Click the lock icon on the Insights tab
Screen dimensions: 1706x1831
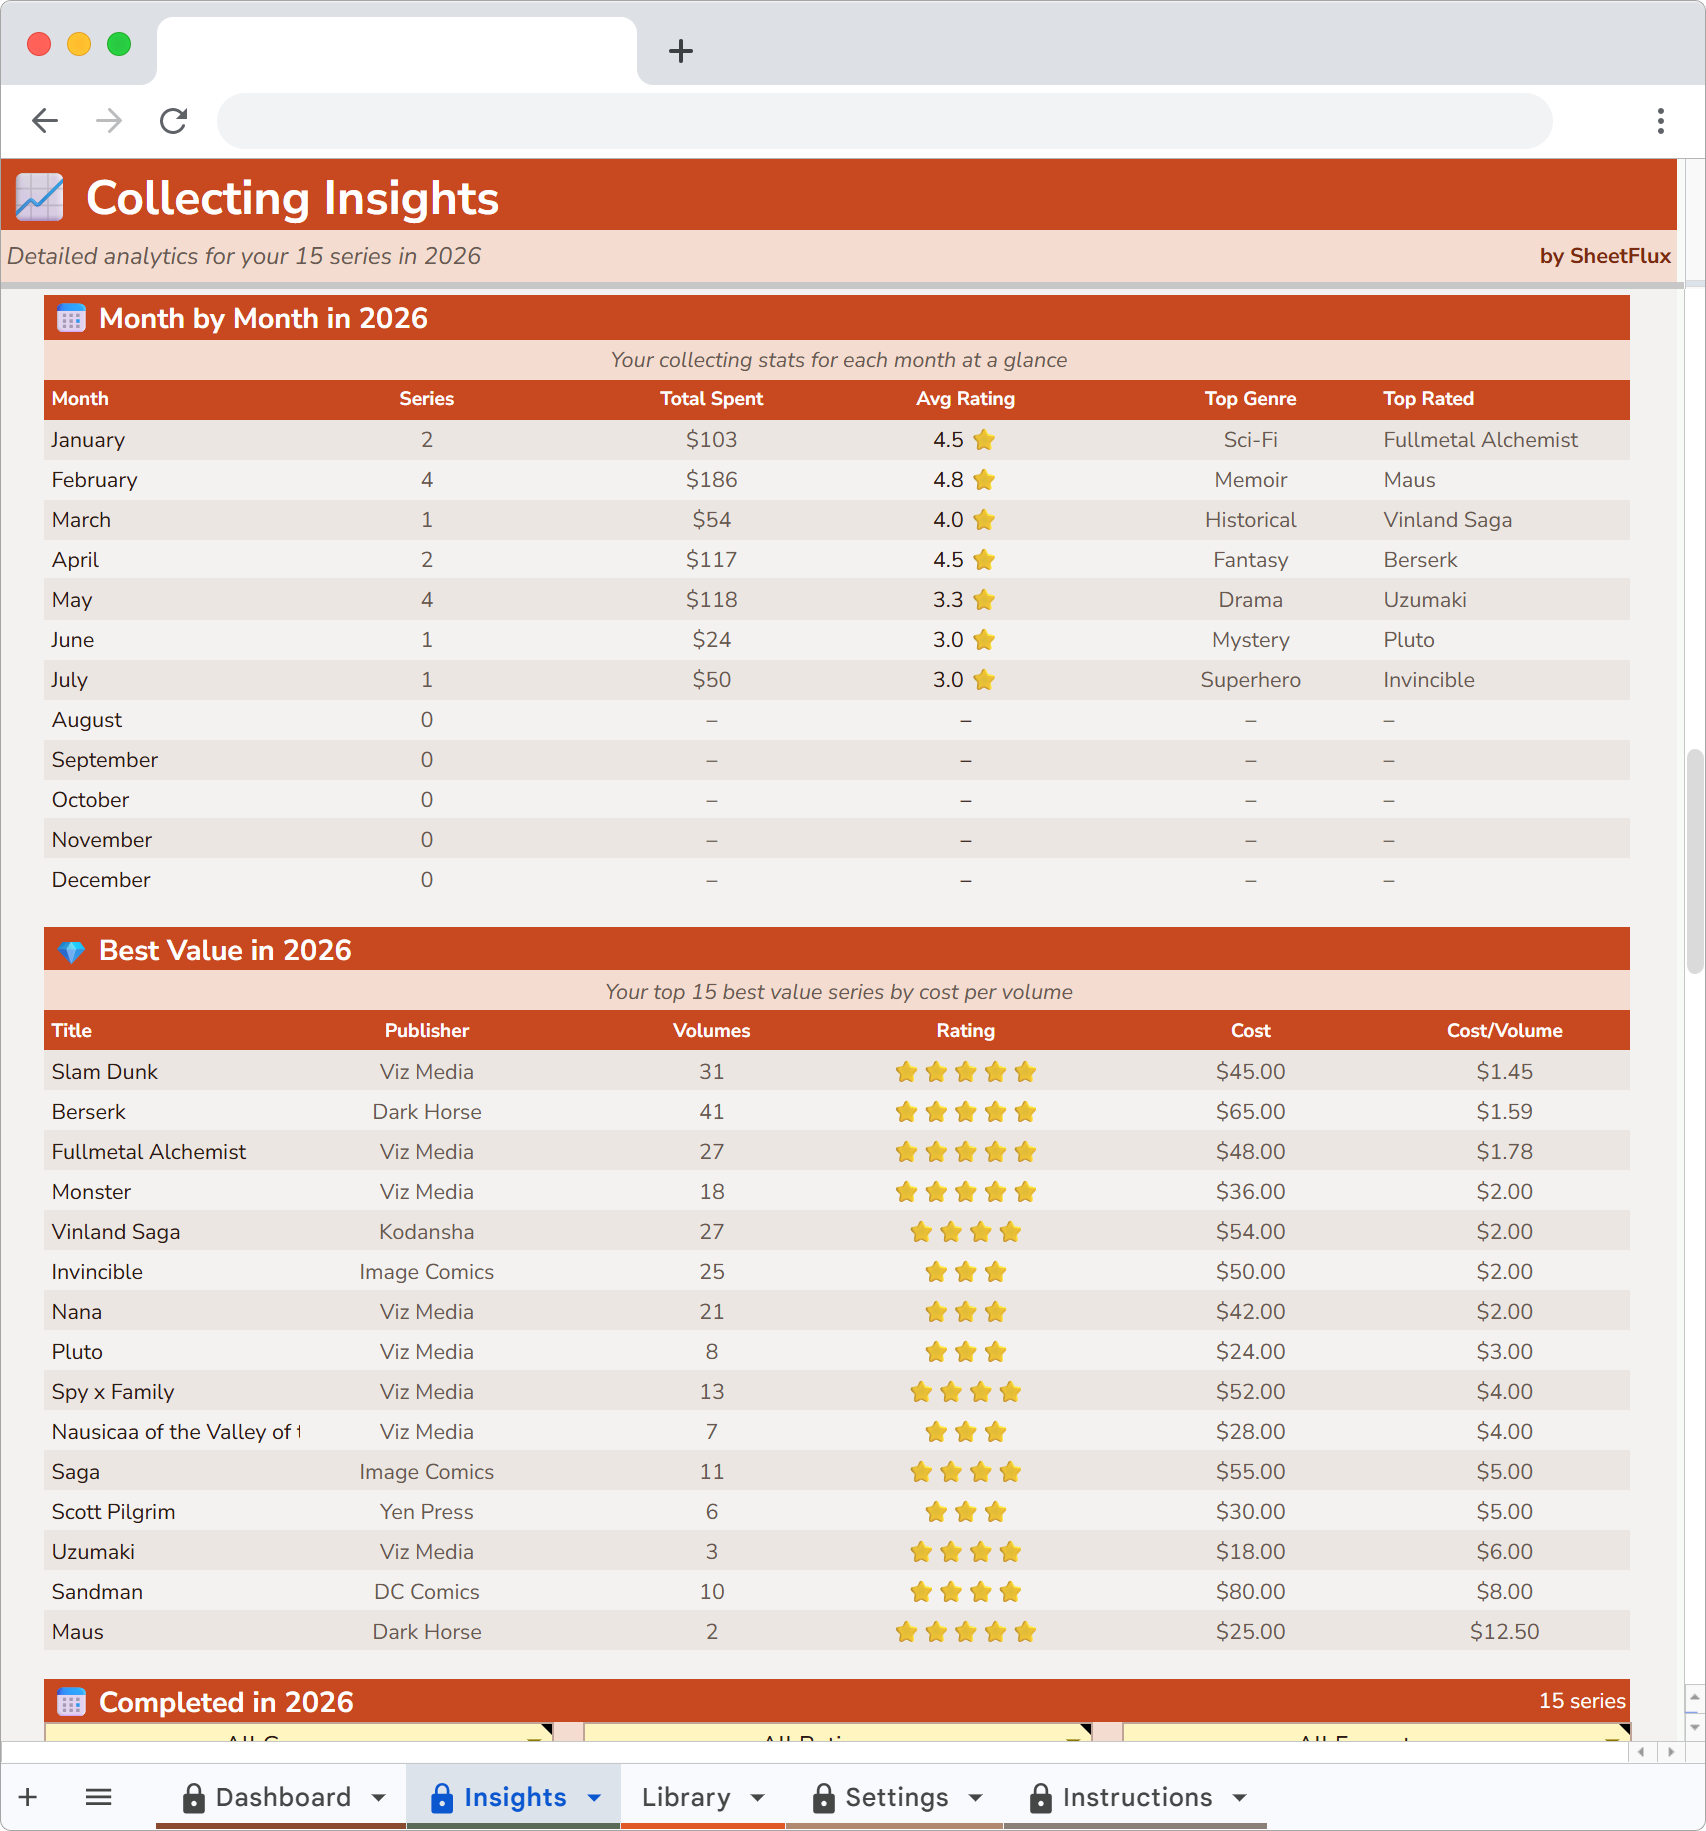(440, 1797)
